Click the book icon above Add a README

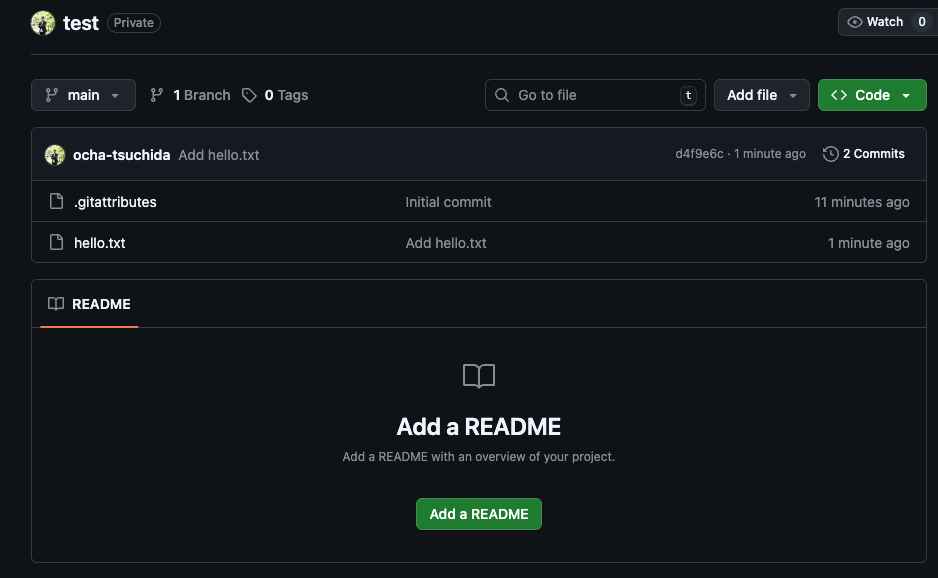click(x=479, y=376)
